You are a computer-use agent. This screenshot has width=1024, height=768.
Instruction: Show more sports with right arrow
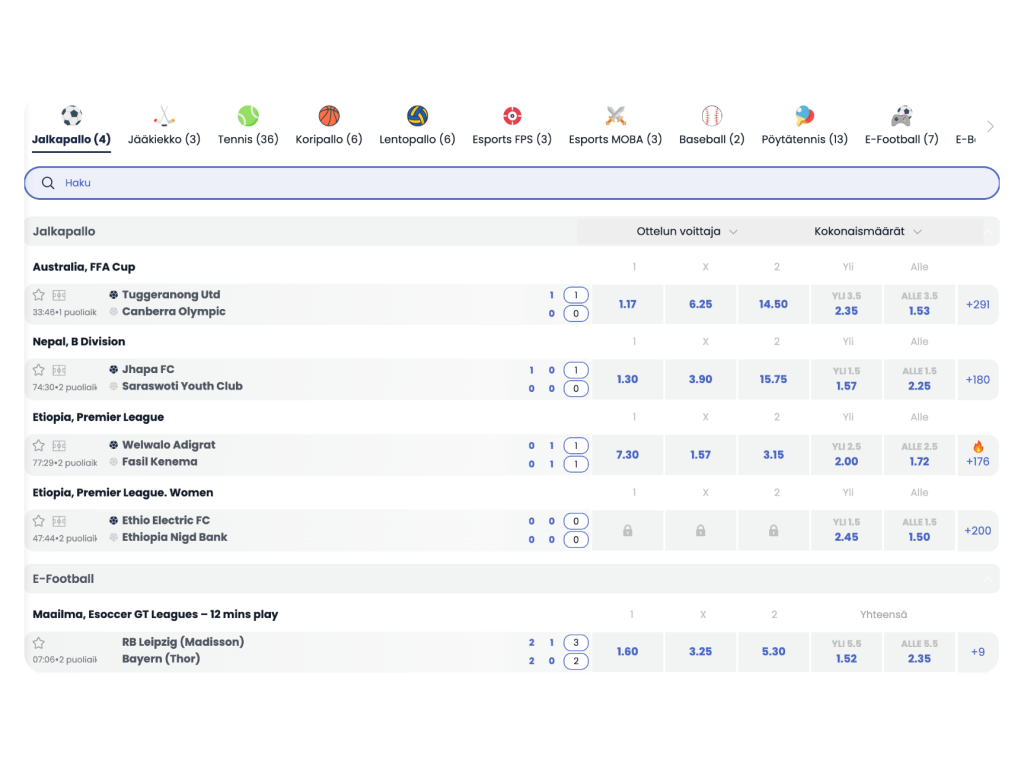990,127
